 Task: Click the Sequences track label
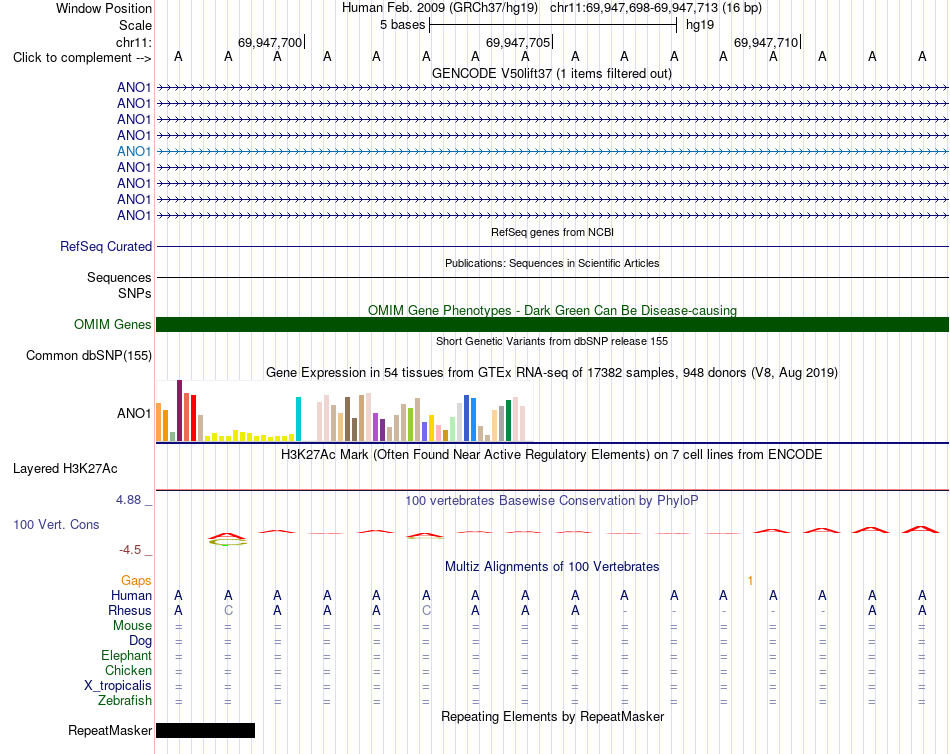(x=119, y=277)
